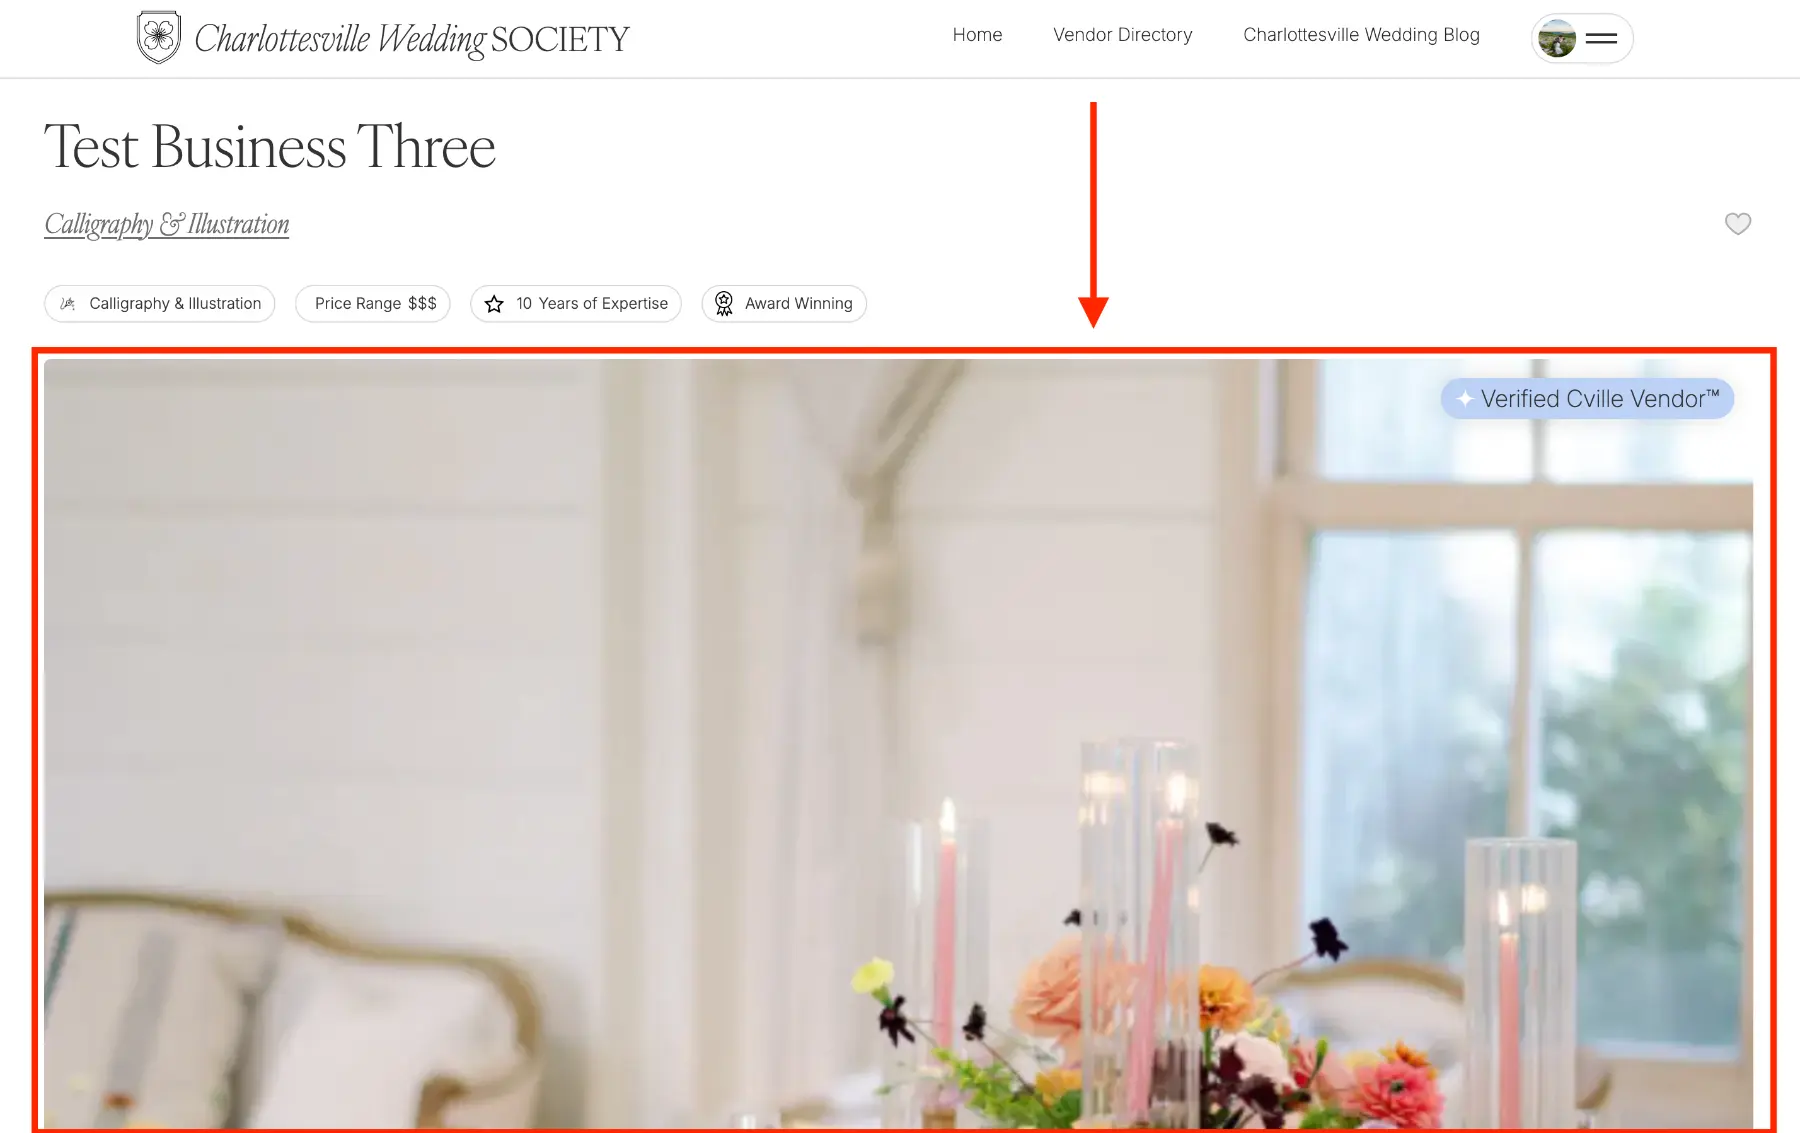
Task: Click the Test Business Three heading
Action: point(270,147)
